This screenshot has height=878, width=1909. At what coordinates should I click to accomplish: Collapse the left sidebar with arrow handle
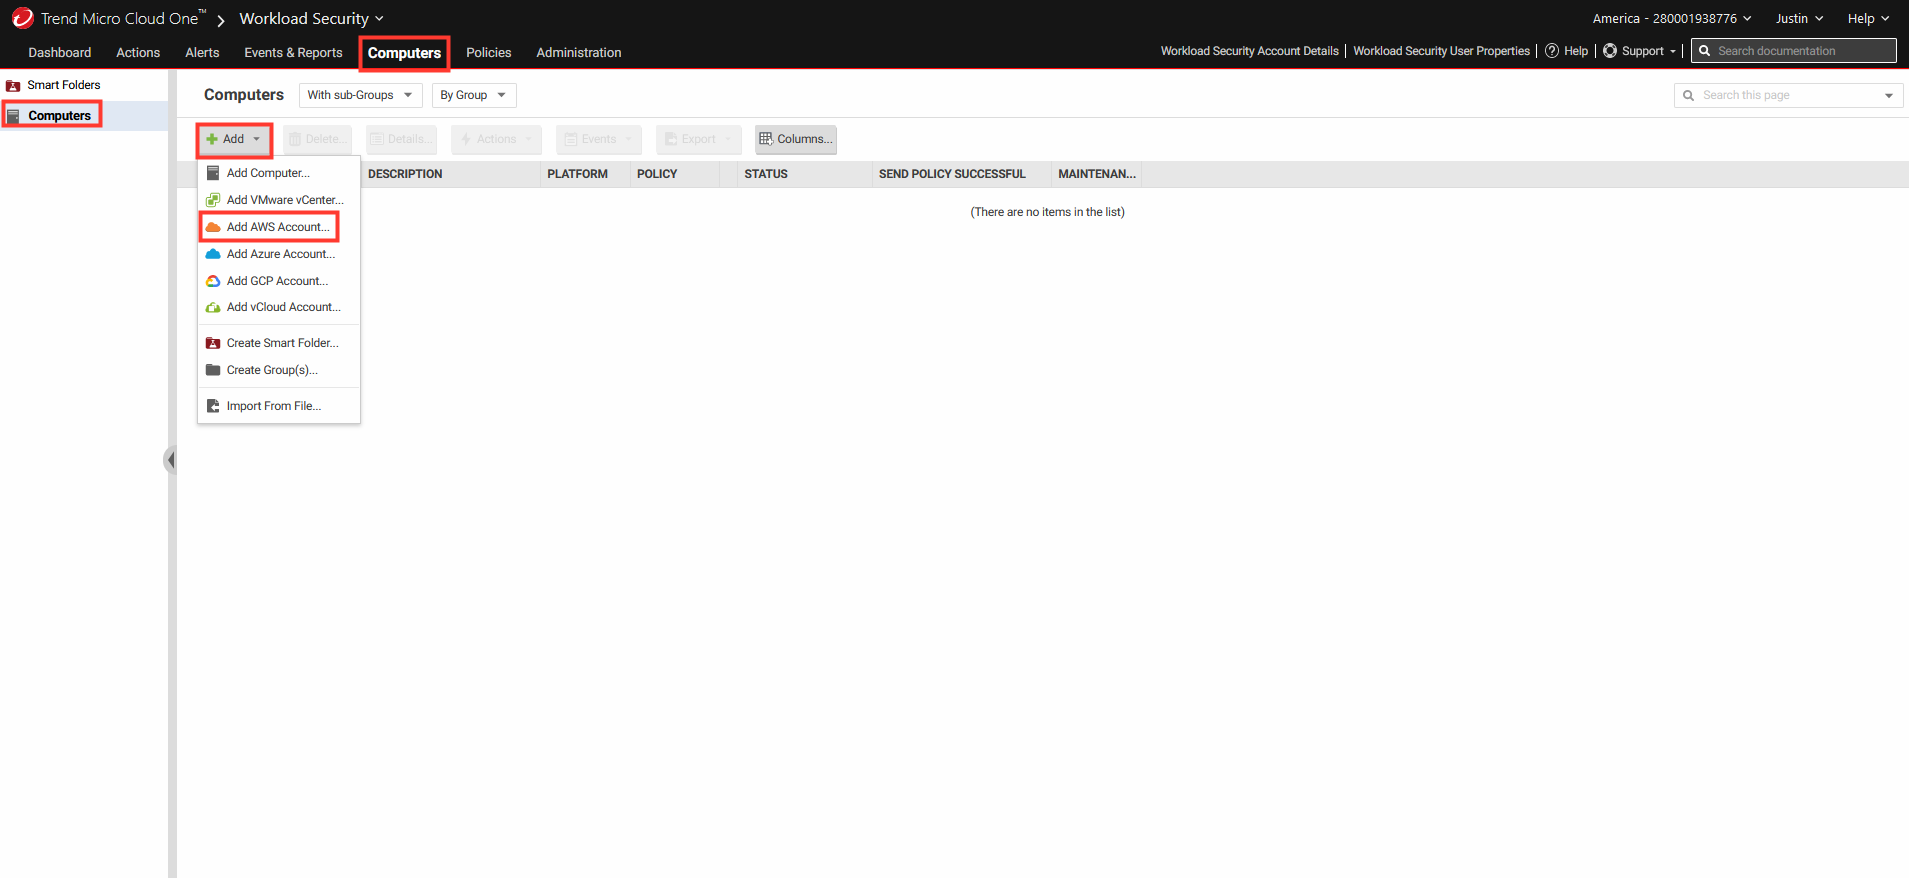point(170,460)
